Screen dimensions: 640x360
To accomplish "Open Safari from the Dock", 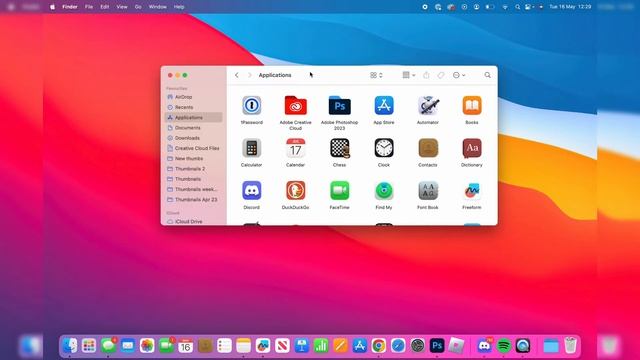I will pos(398,346).
